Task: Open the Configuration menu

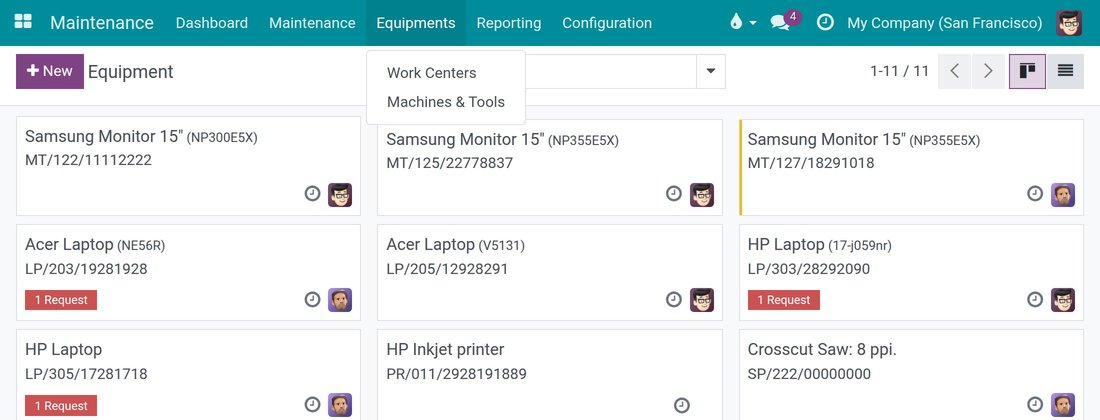Action: pyautogui.click(x=607, y=22)
